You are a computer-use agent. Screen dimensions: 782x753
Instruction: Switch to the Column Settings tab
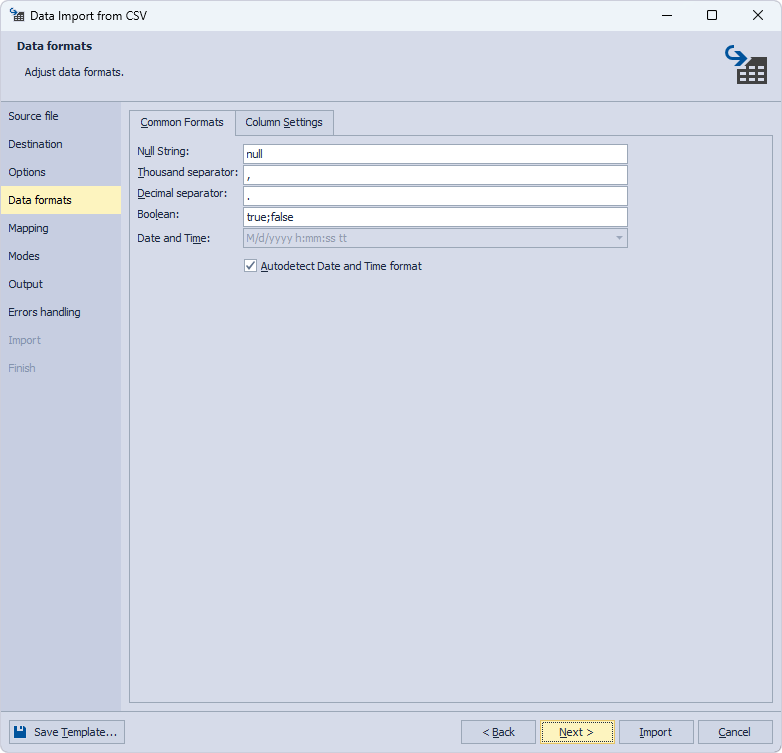(284, 122)
